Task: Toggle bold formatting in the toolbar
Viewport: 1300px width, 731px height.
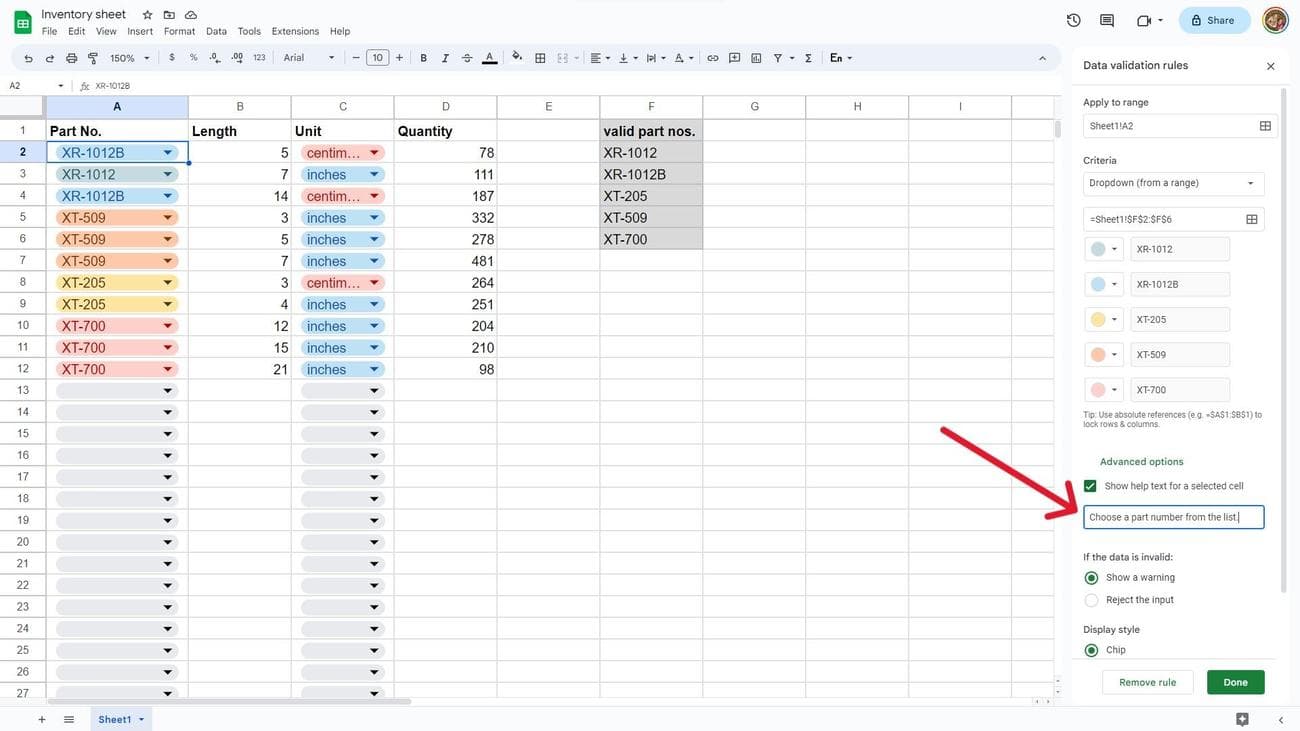Action: pos(424,58)
